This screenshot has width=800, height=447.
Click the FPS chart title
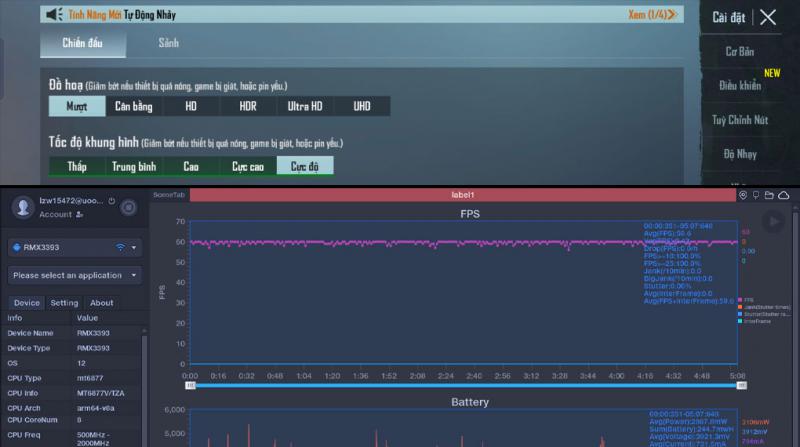coord(470,214)
